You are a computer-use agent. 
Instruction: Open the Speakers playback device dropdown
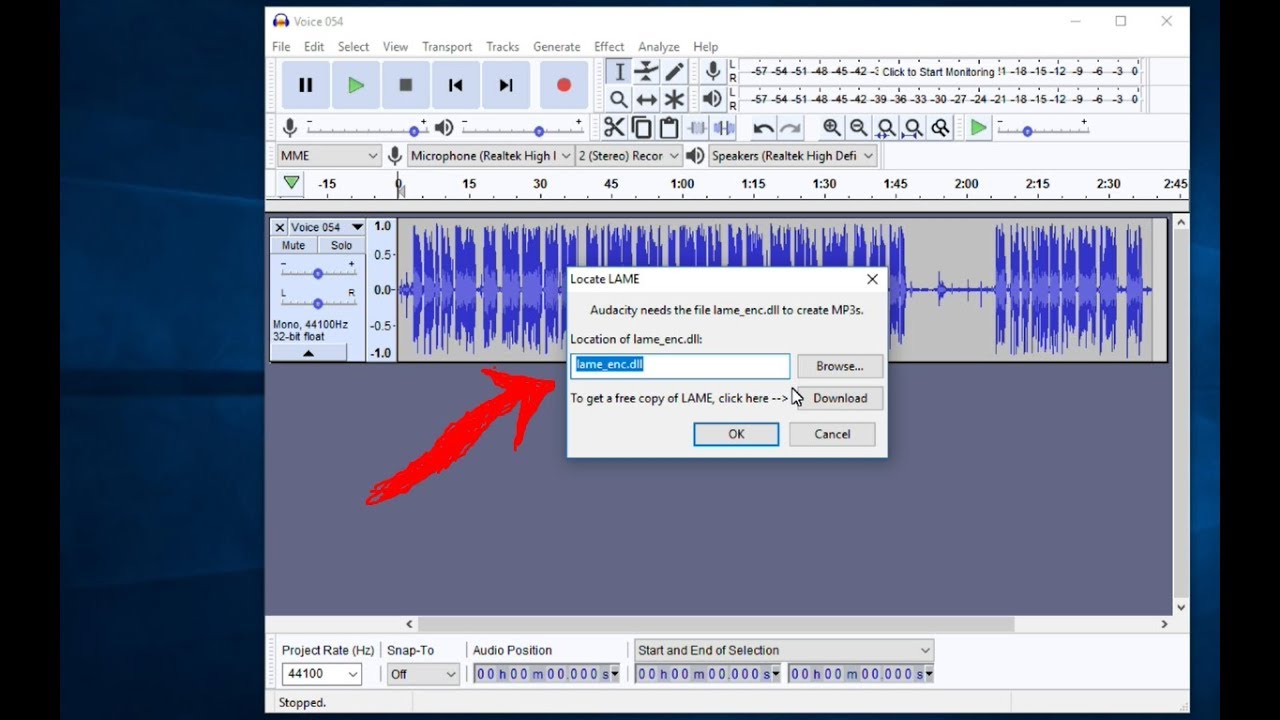pos(793,156)
